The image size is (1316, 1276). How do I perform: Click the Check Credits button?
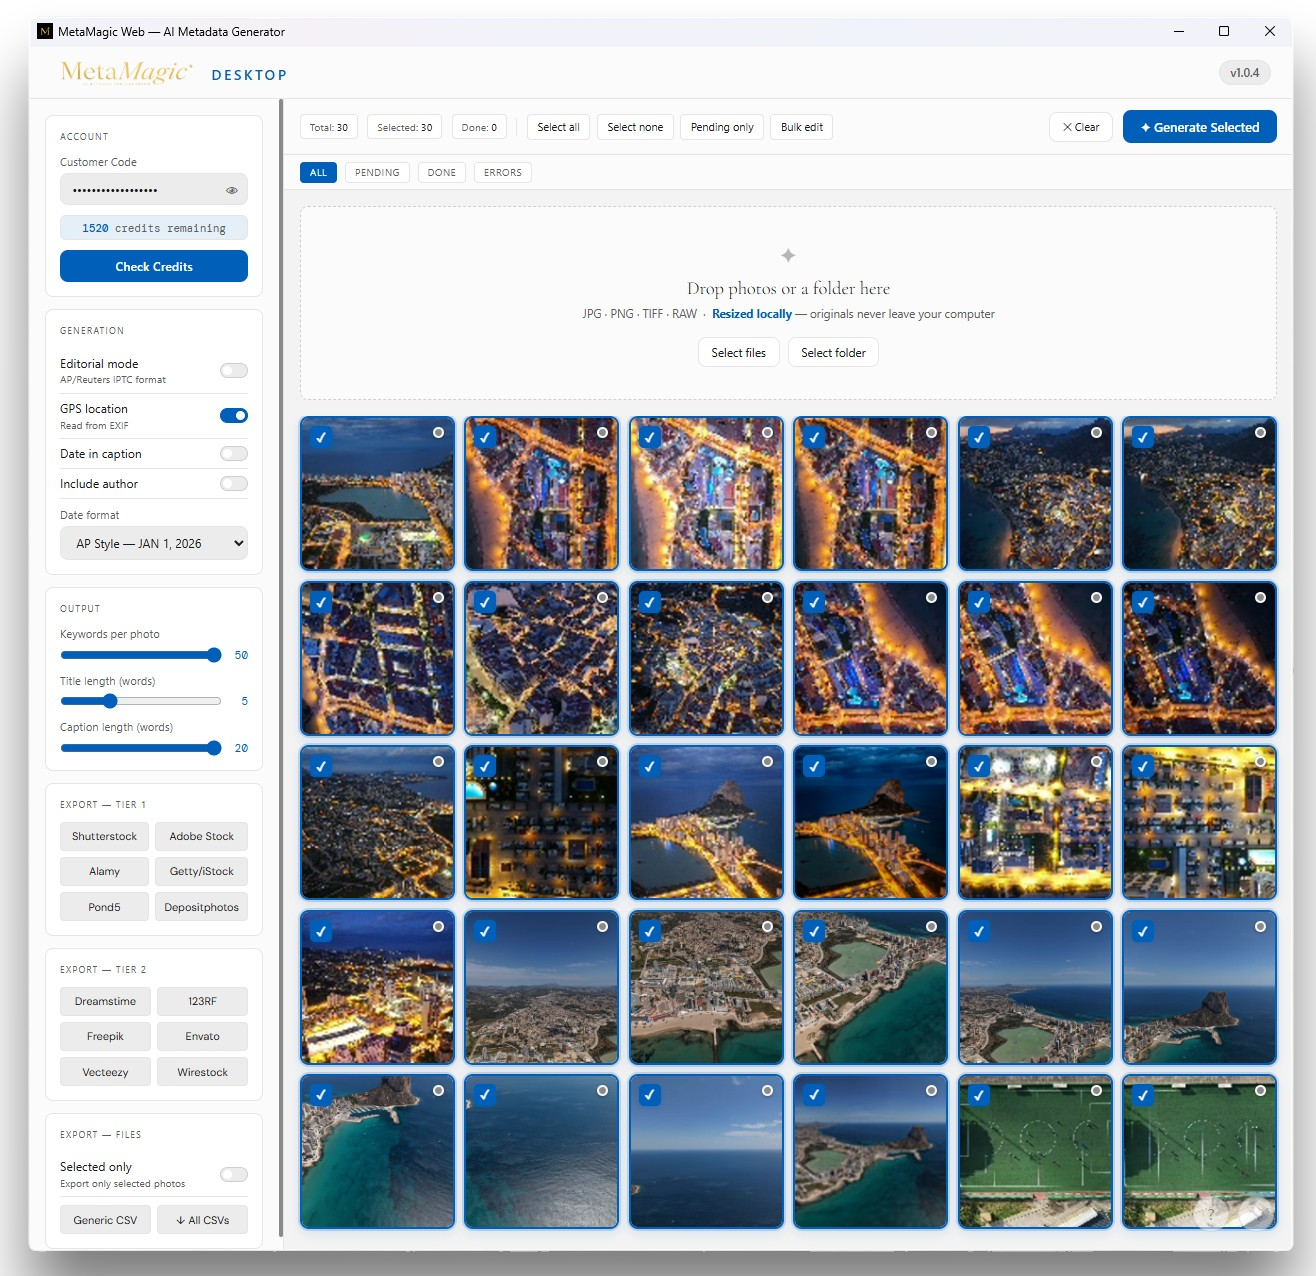click(x=154, y=266)
